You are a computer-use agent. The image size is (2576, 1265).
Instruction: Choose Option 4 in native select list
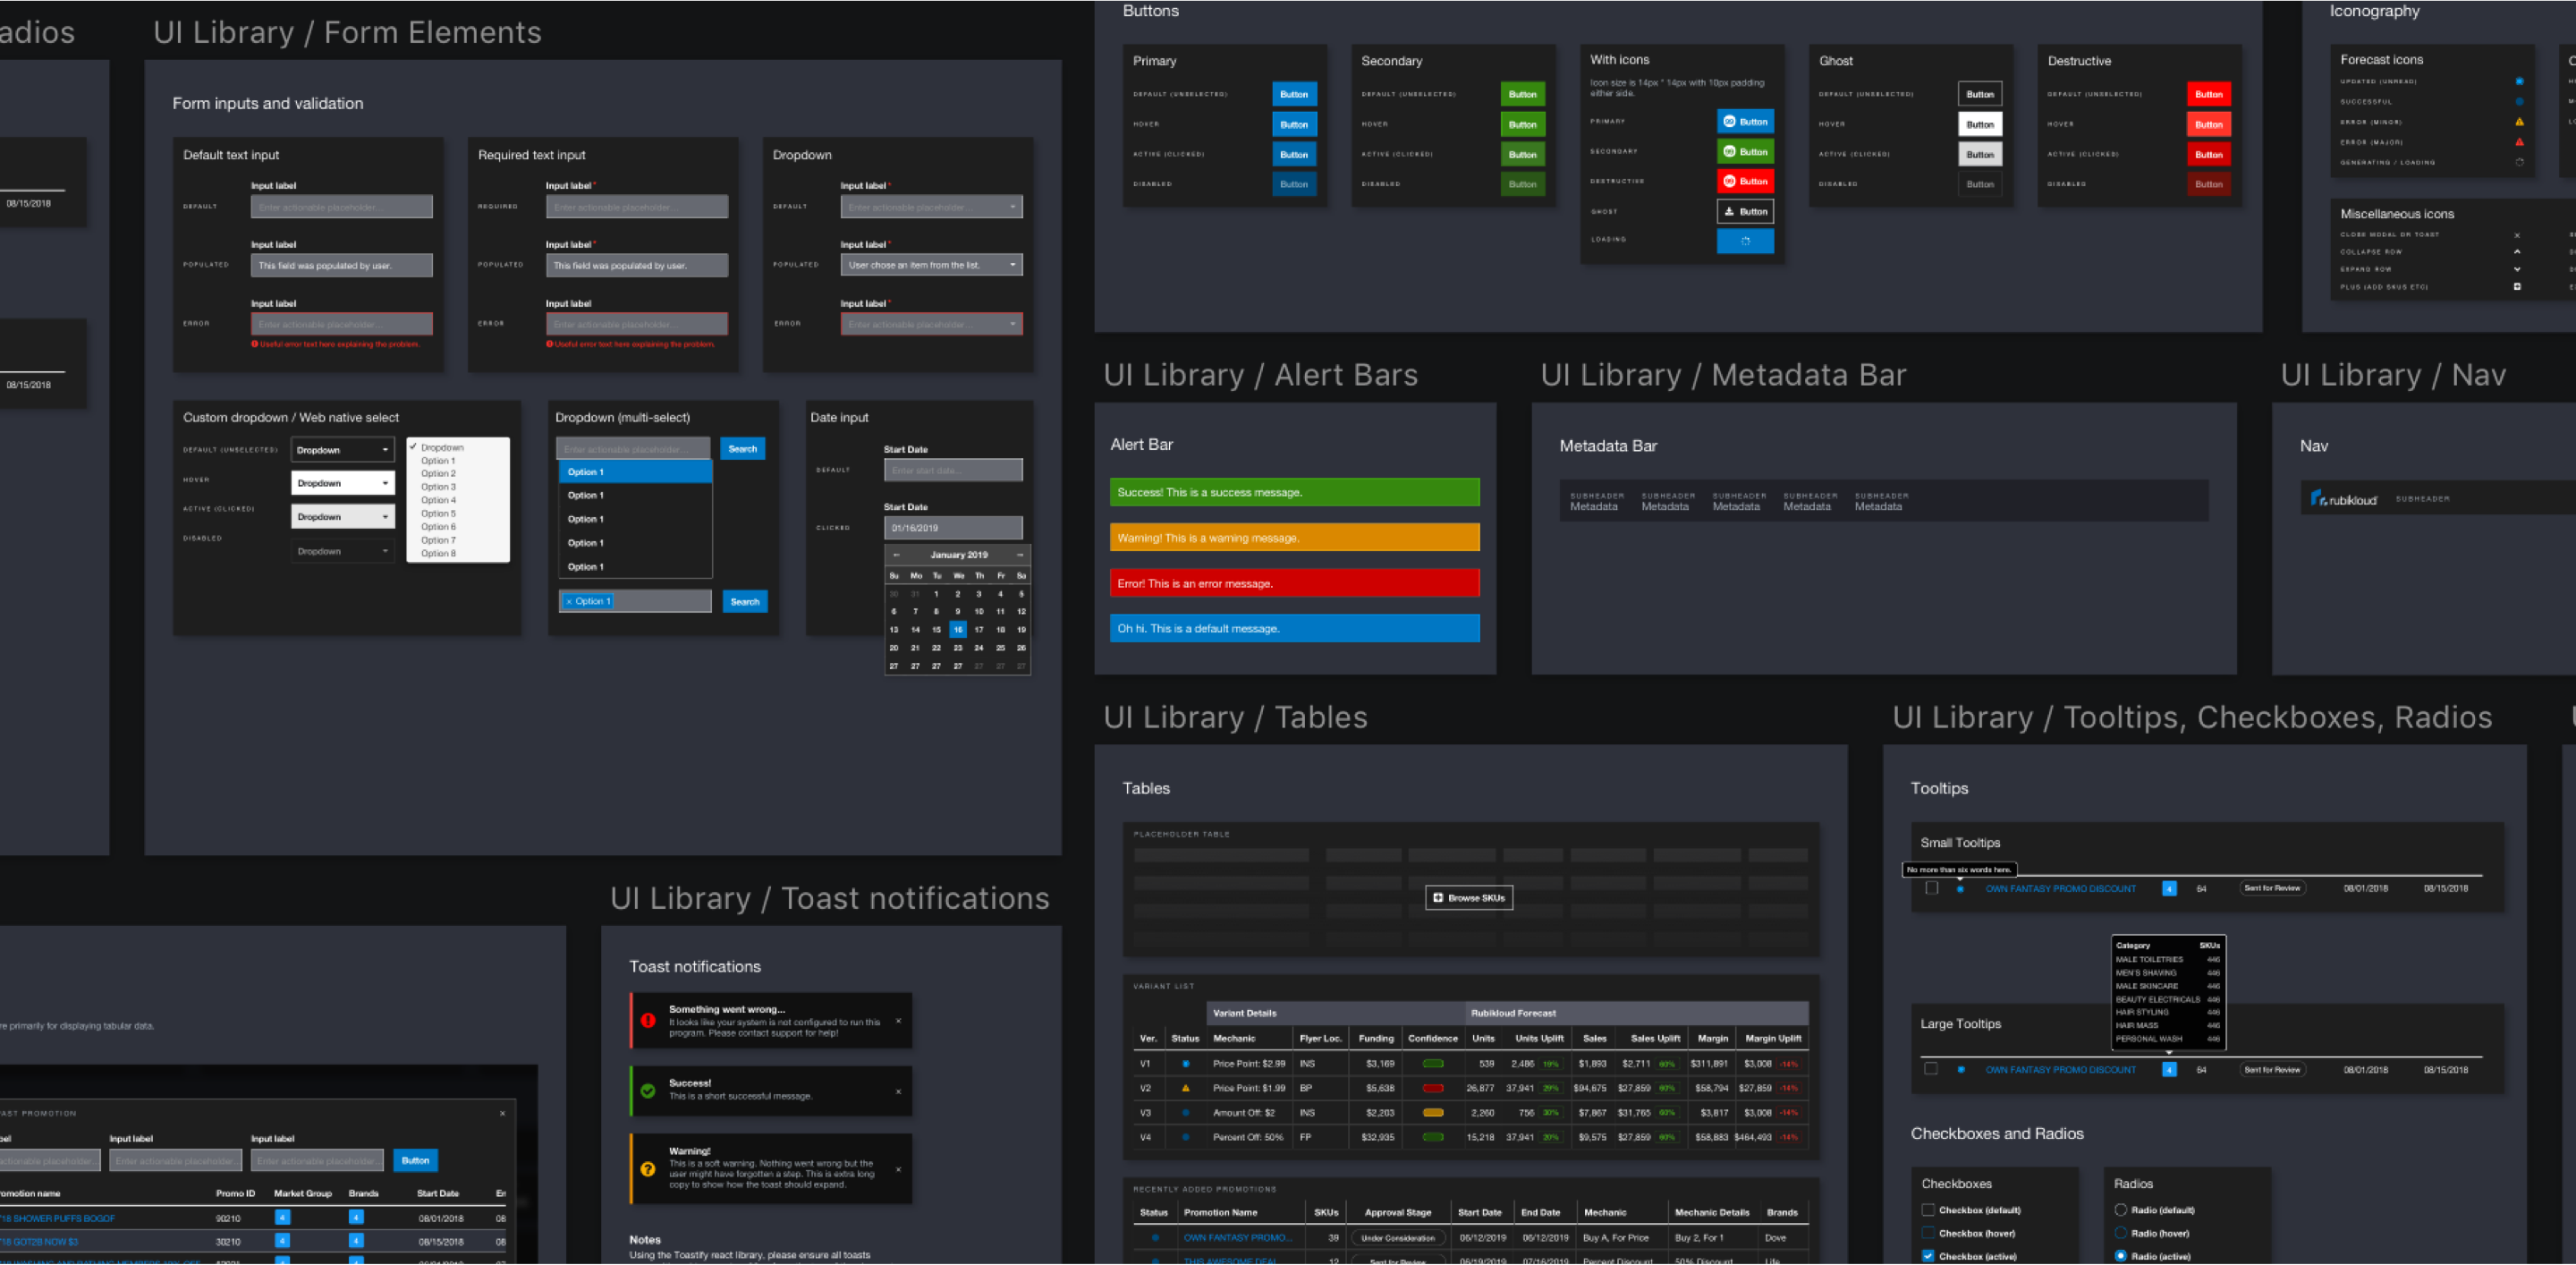tap(438, 500)
